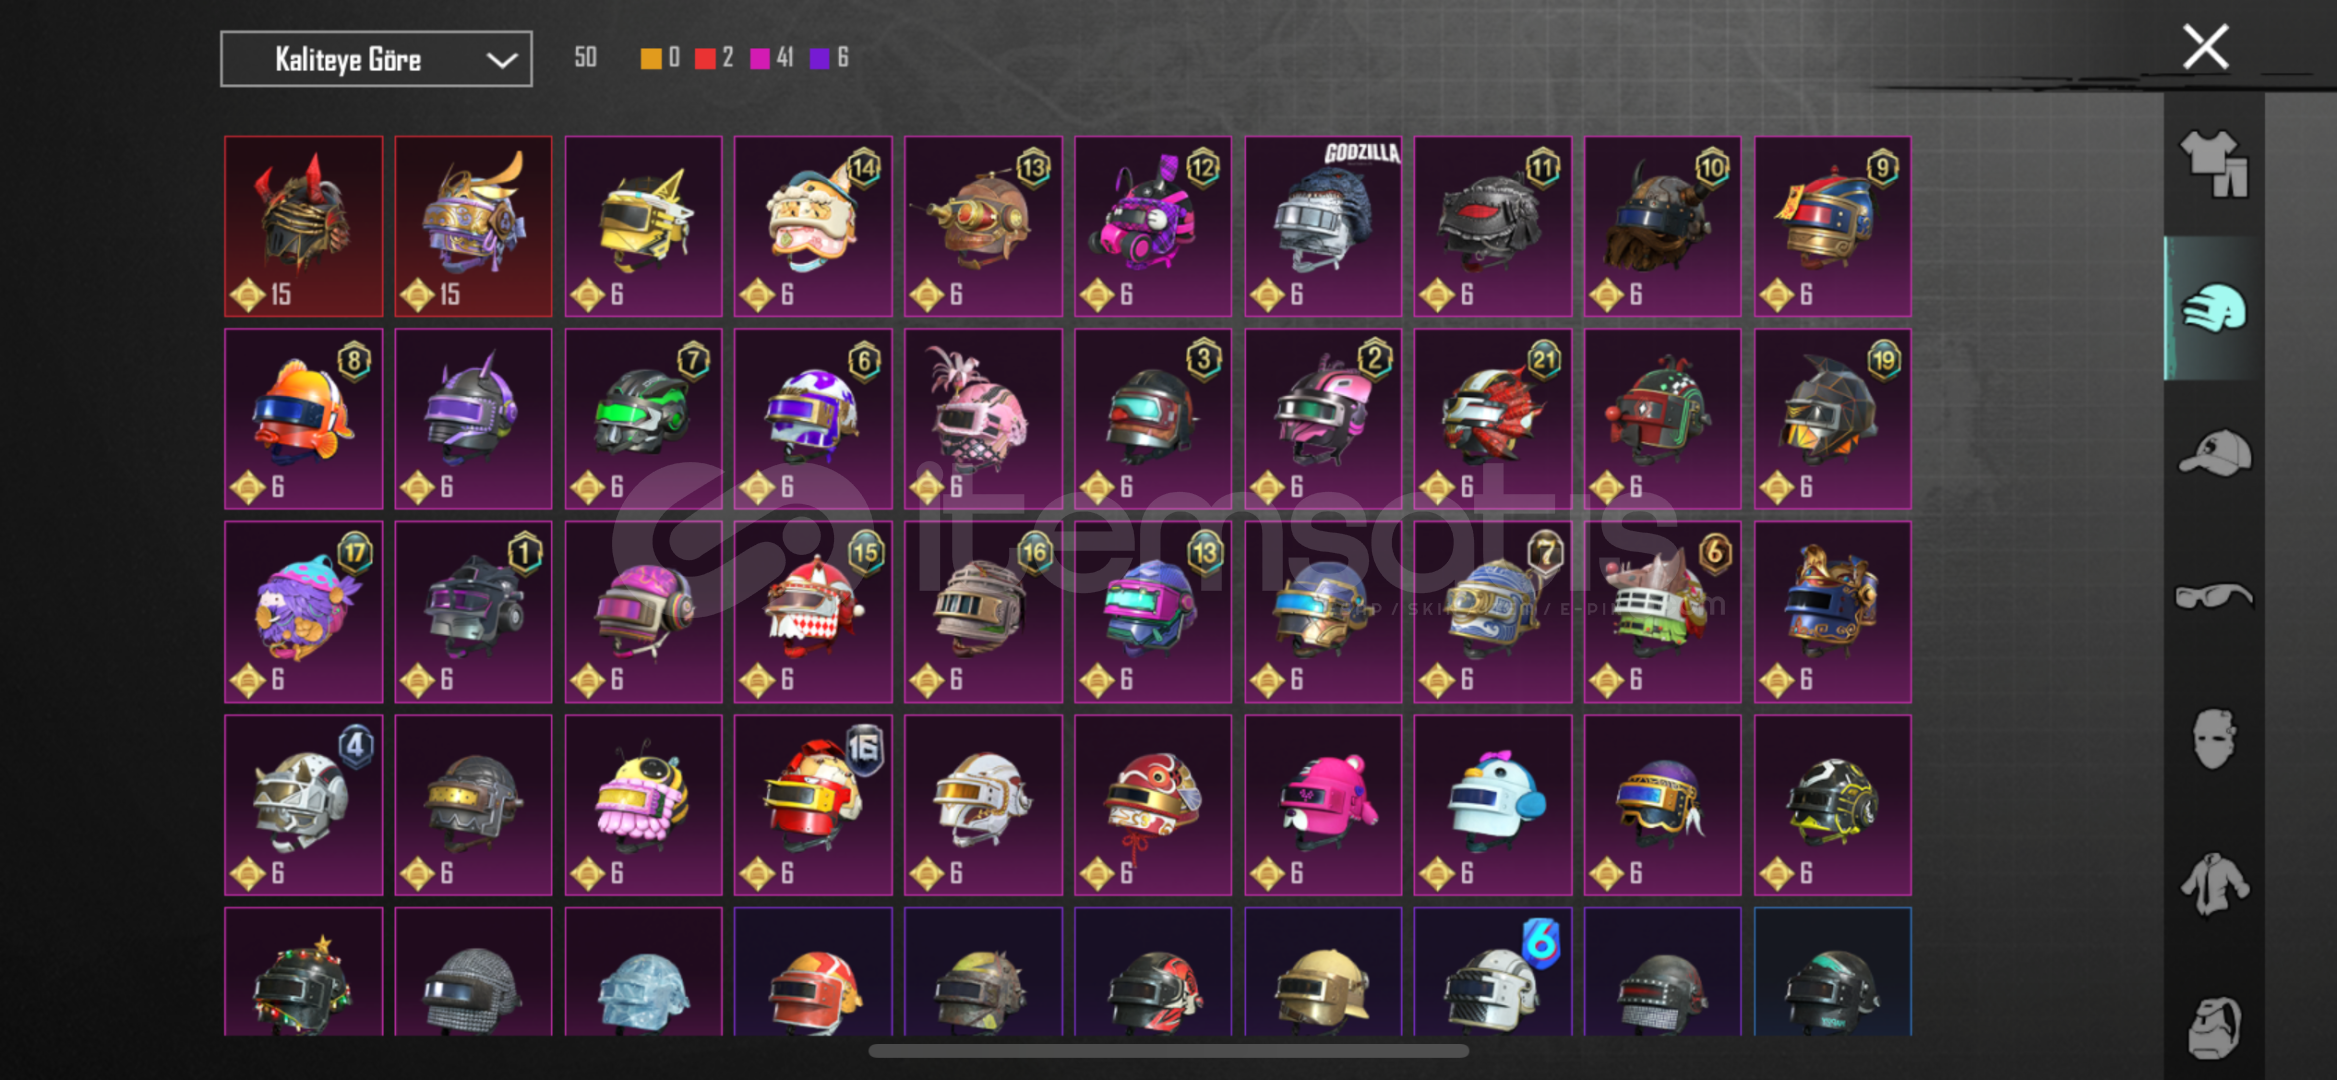Filter by the red quality swatch
The image size is (2337, 1080).
tap(705, 58)
